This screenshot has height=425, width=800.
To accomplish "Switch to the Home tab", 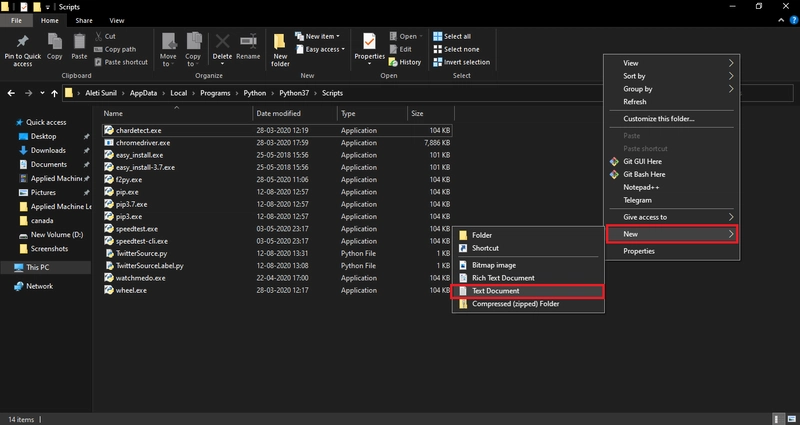I will tap(50, 20).
